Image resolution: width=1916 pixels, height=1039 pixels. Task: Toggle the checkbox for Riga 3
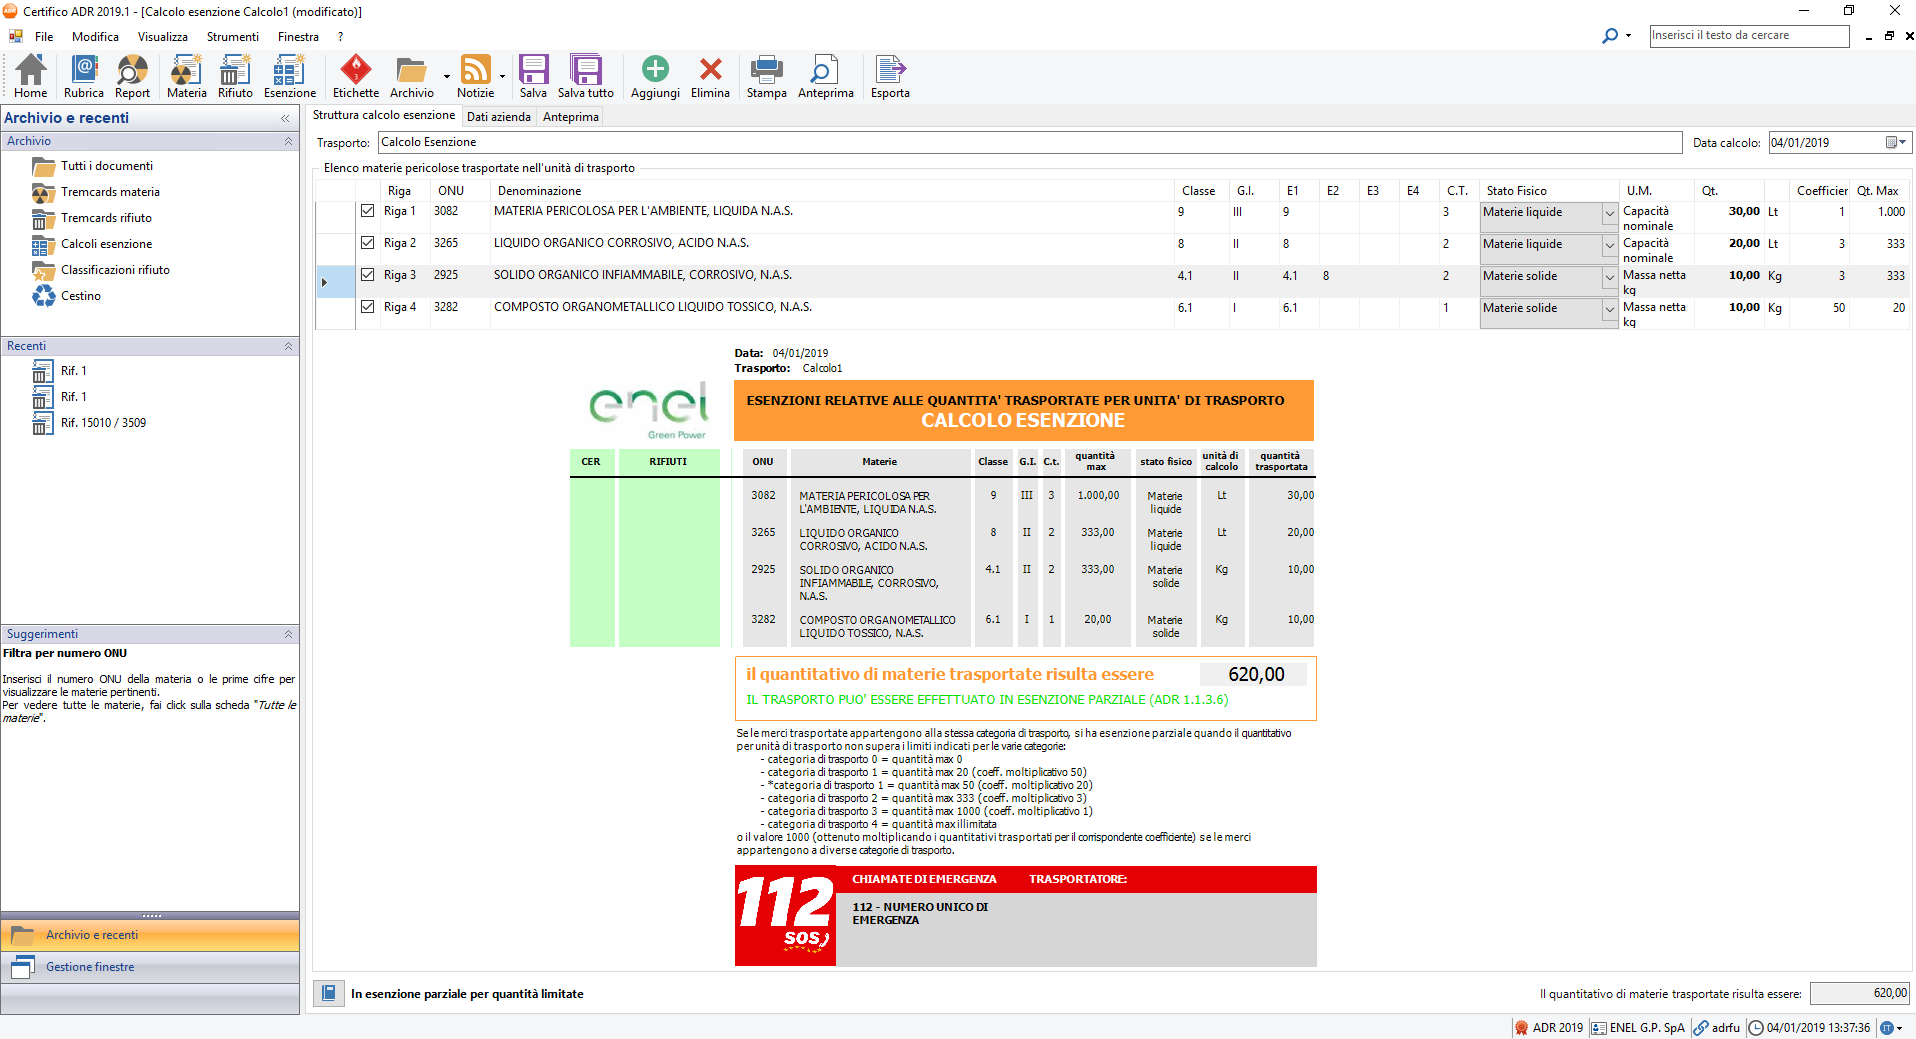click(x=368, y=275)
